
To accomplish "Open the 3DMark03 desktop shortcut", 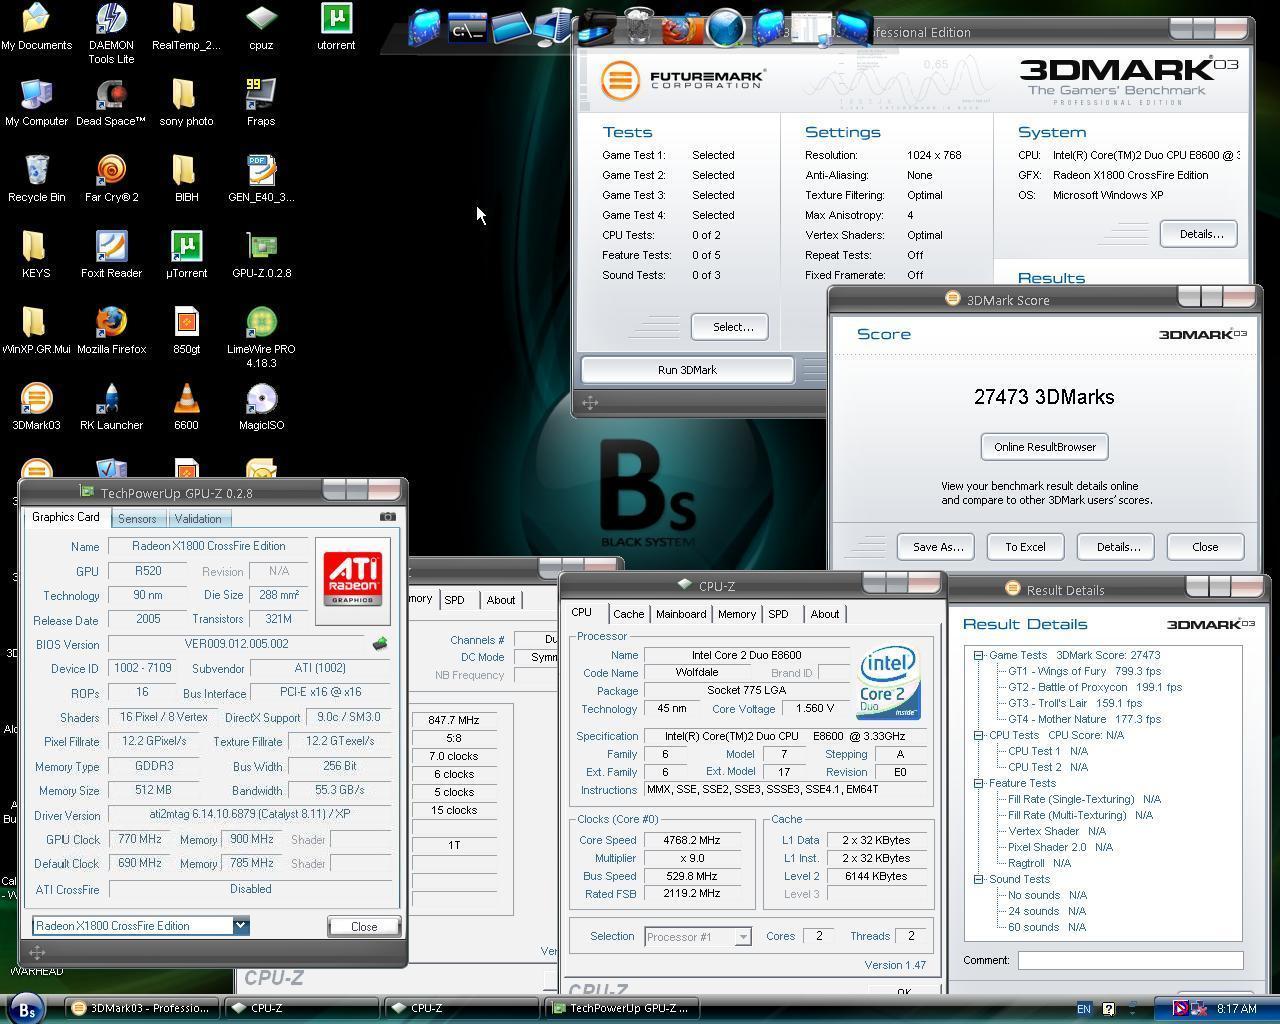I will [x=36, y=407].
